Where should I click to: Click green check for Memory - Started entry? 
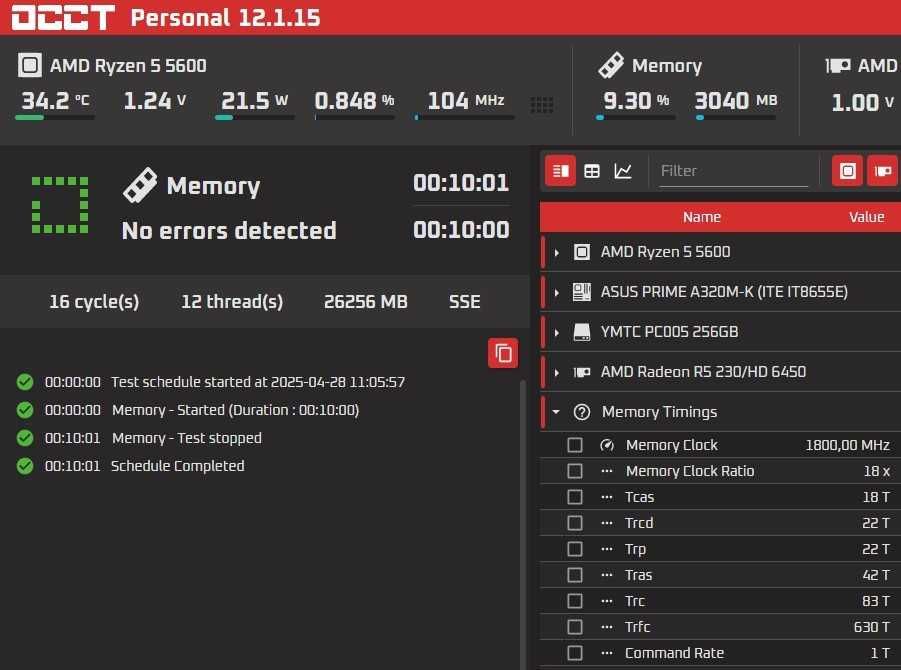coord(25,410)
